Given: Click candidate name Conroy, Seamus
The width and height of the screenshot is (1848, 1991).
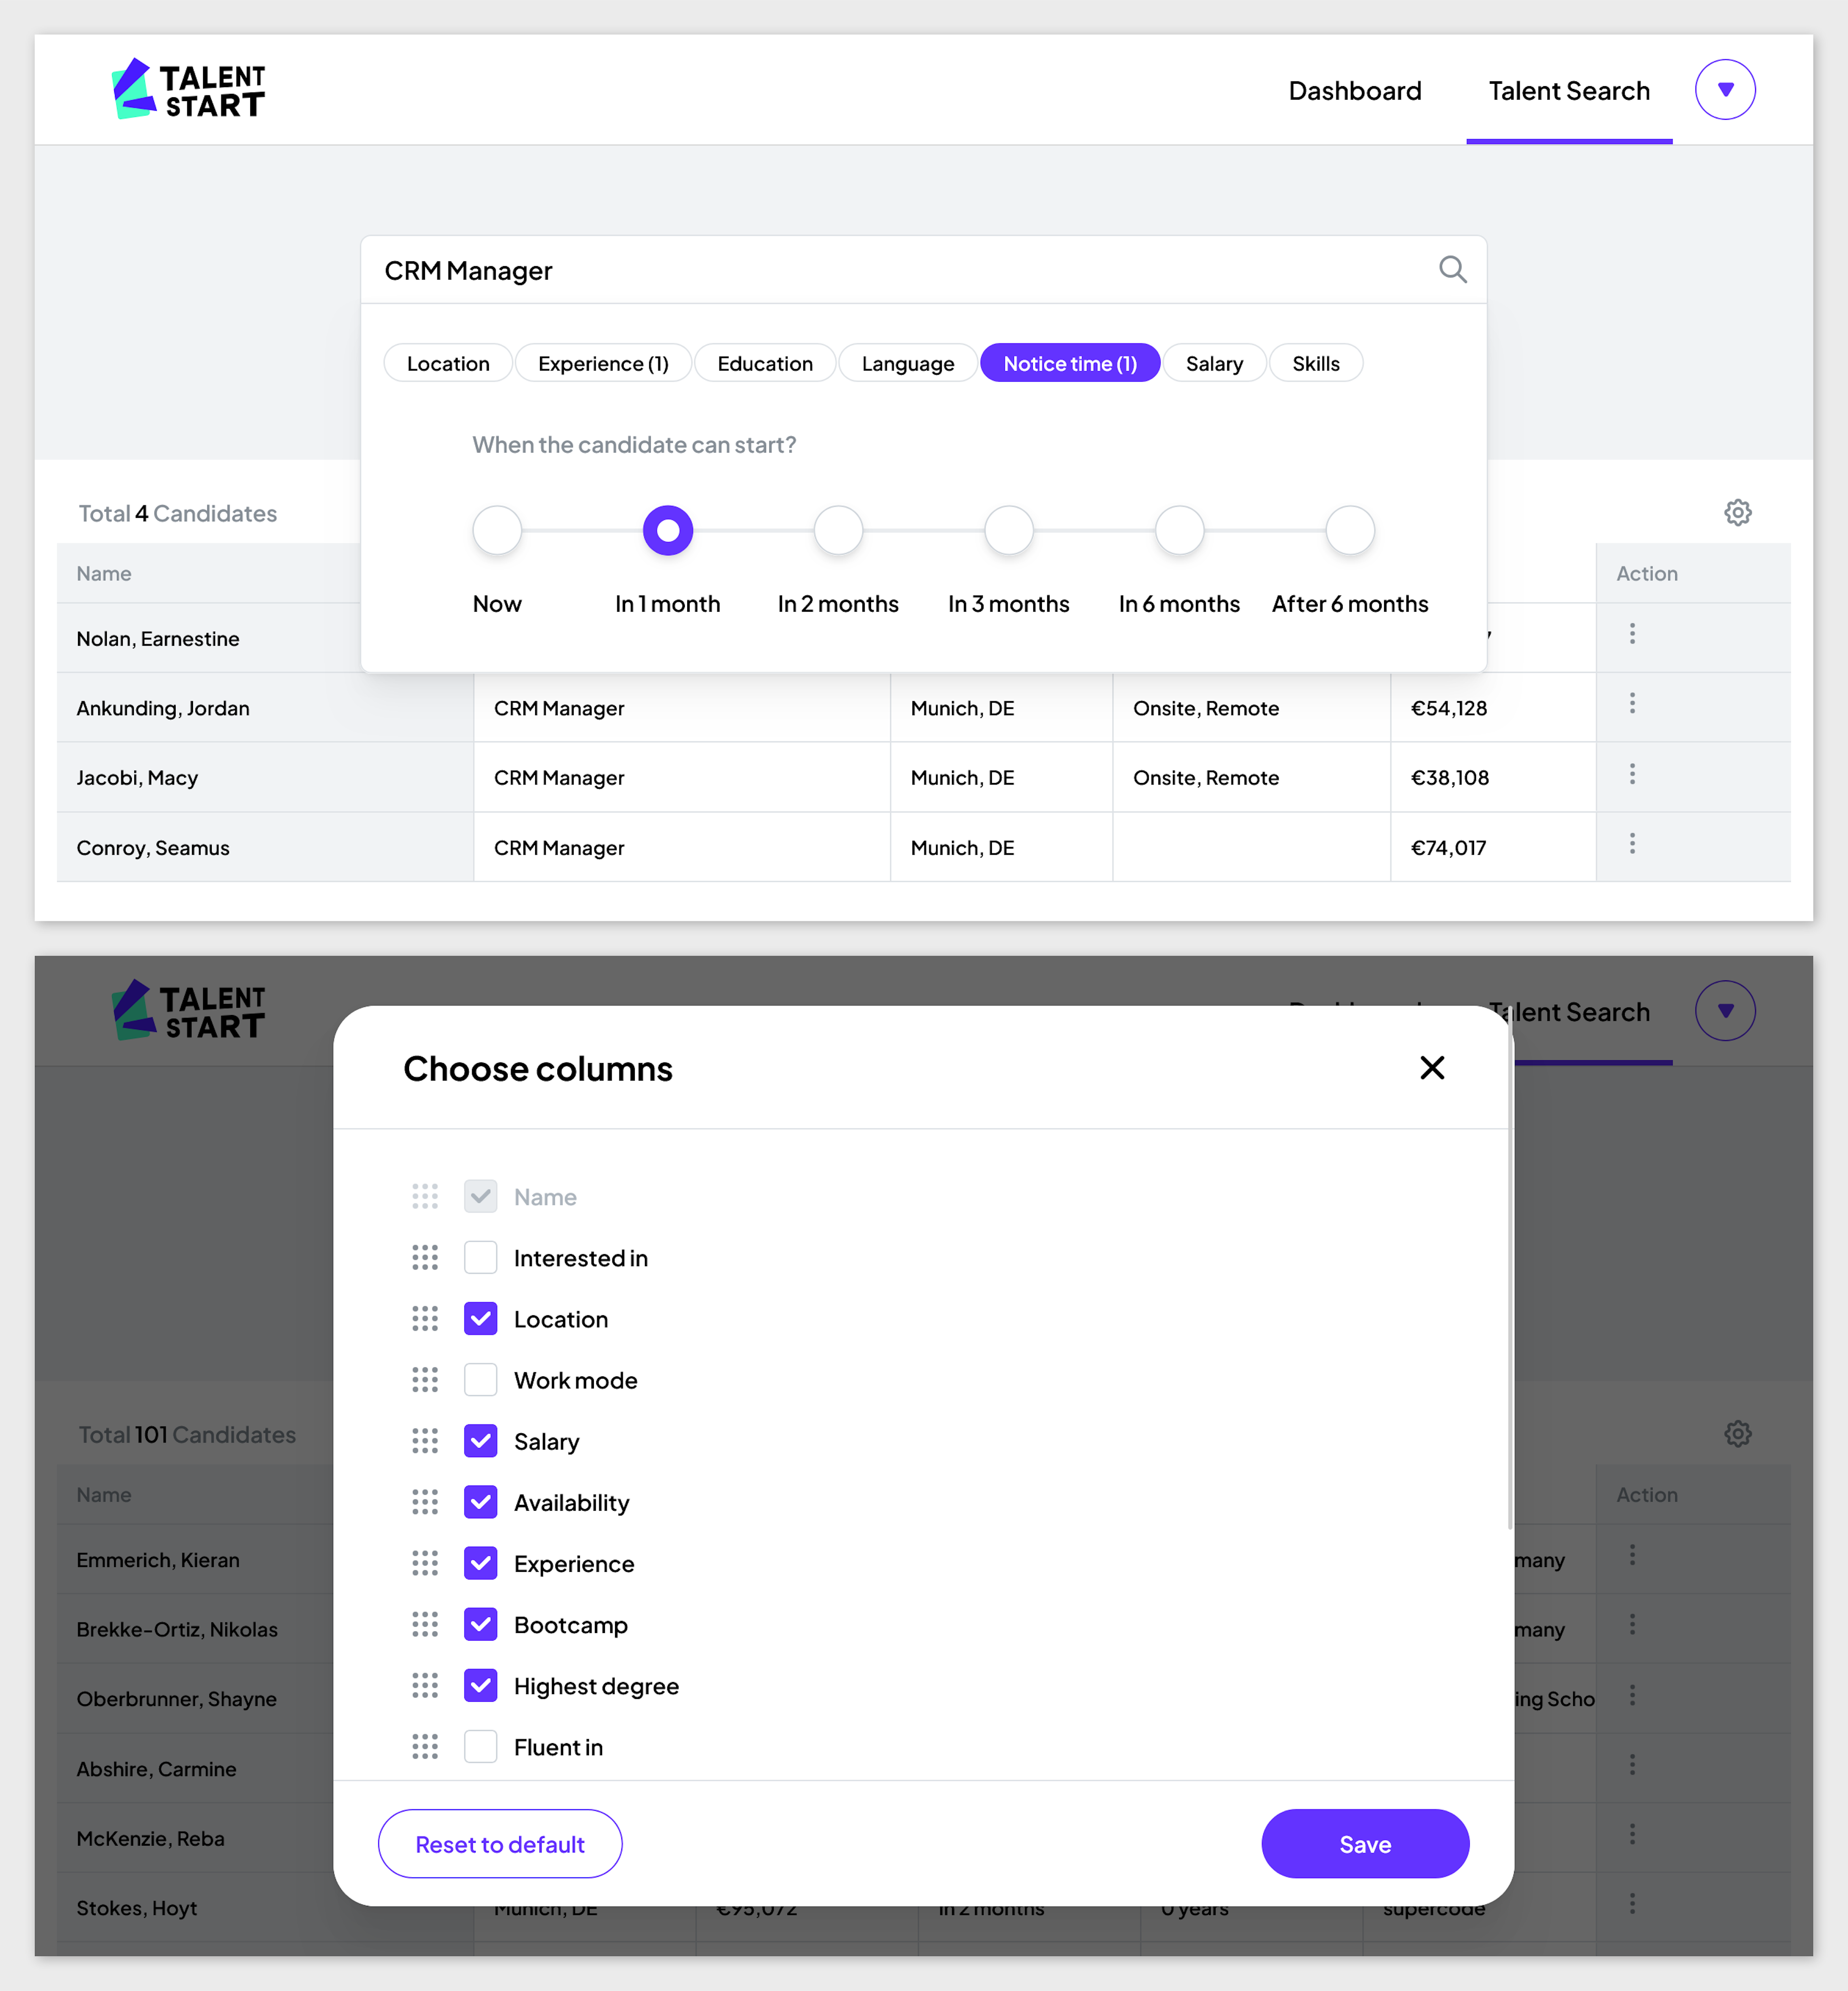Looking at the screenshot, I should pos(153,847).
